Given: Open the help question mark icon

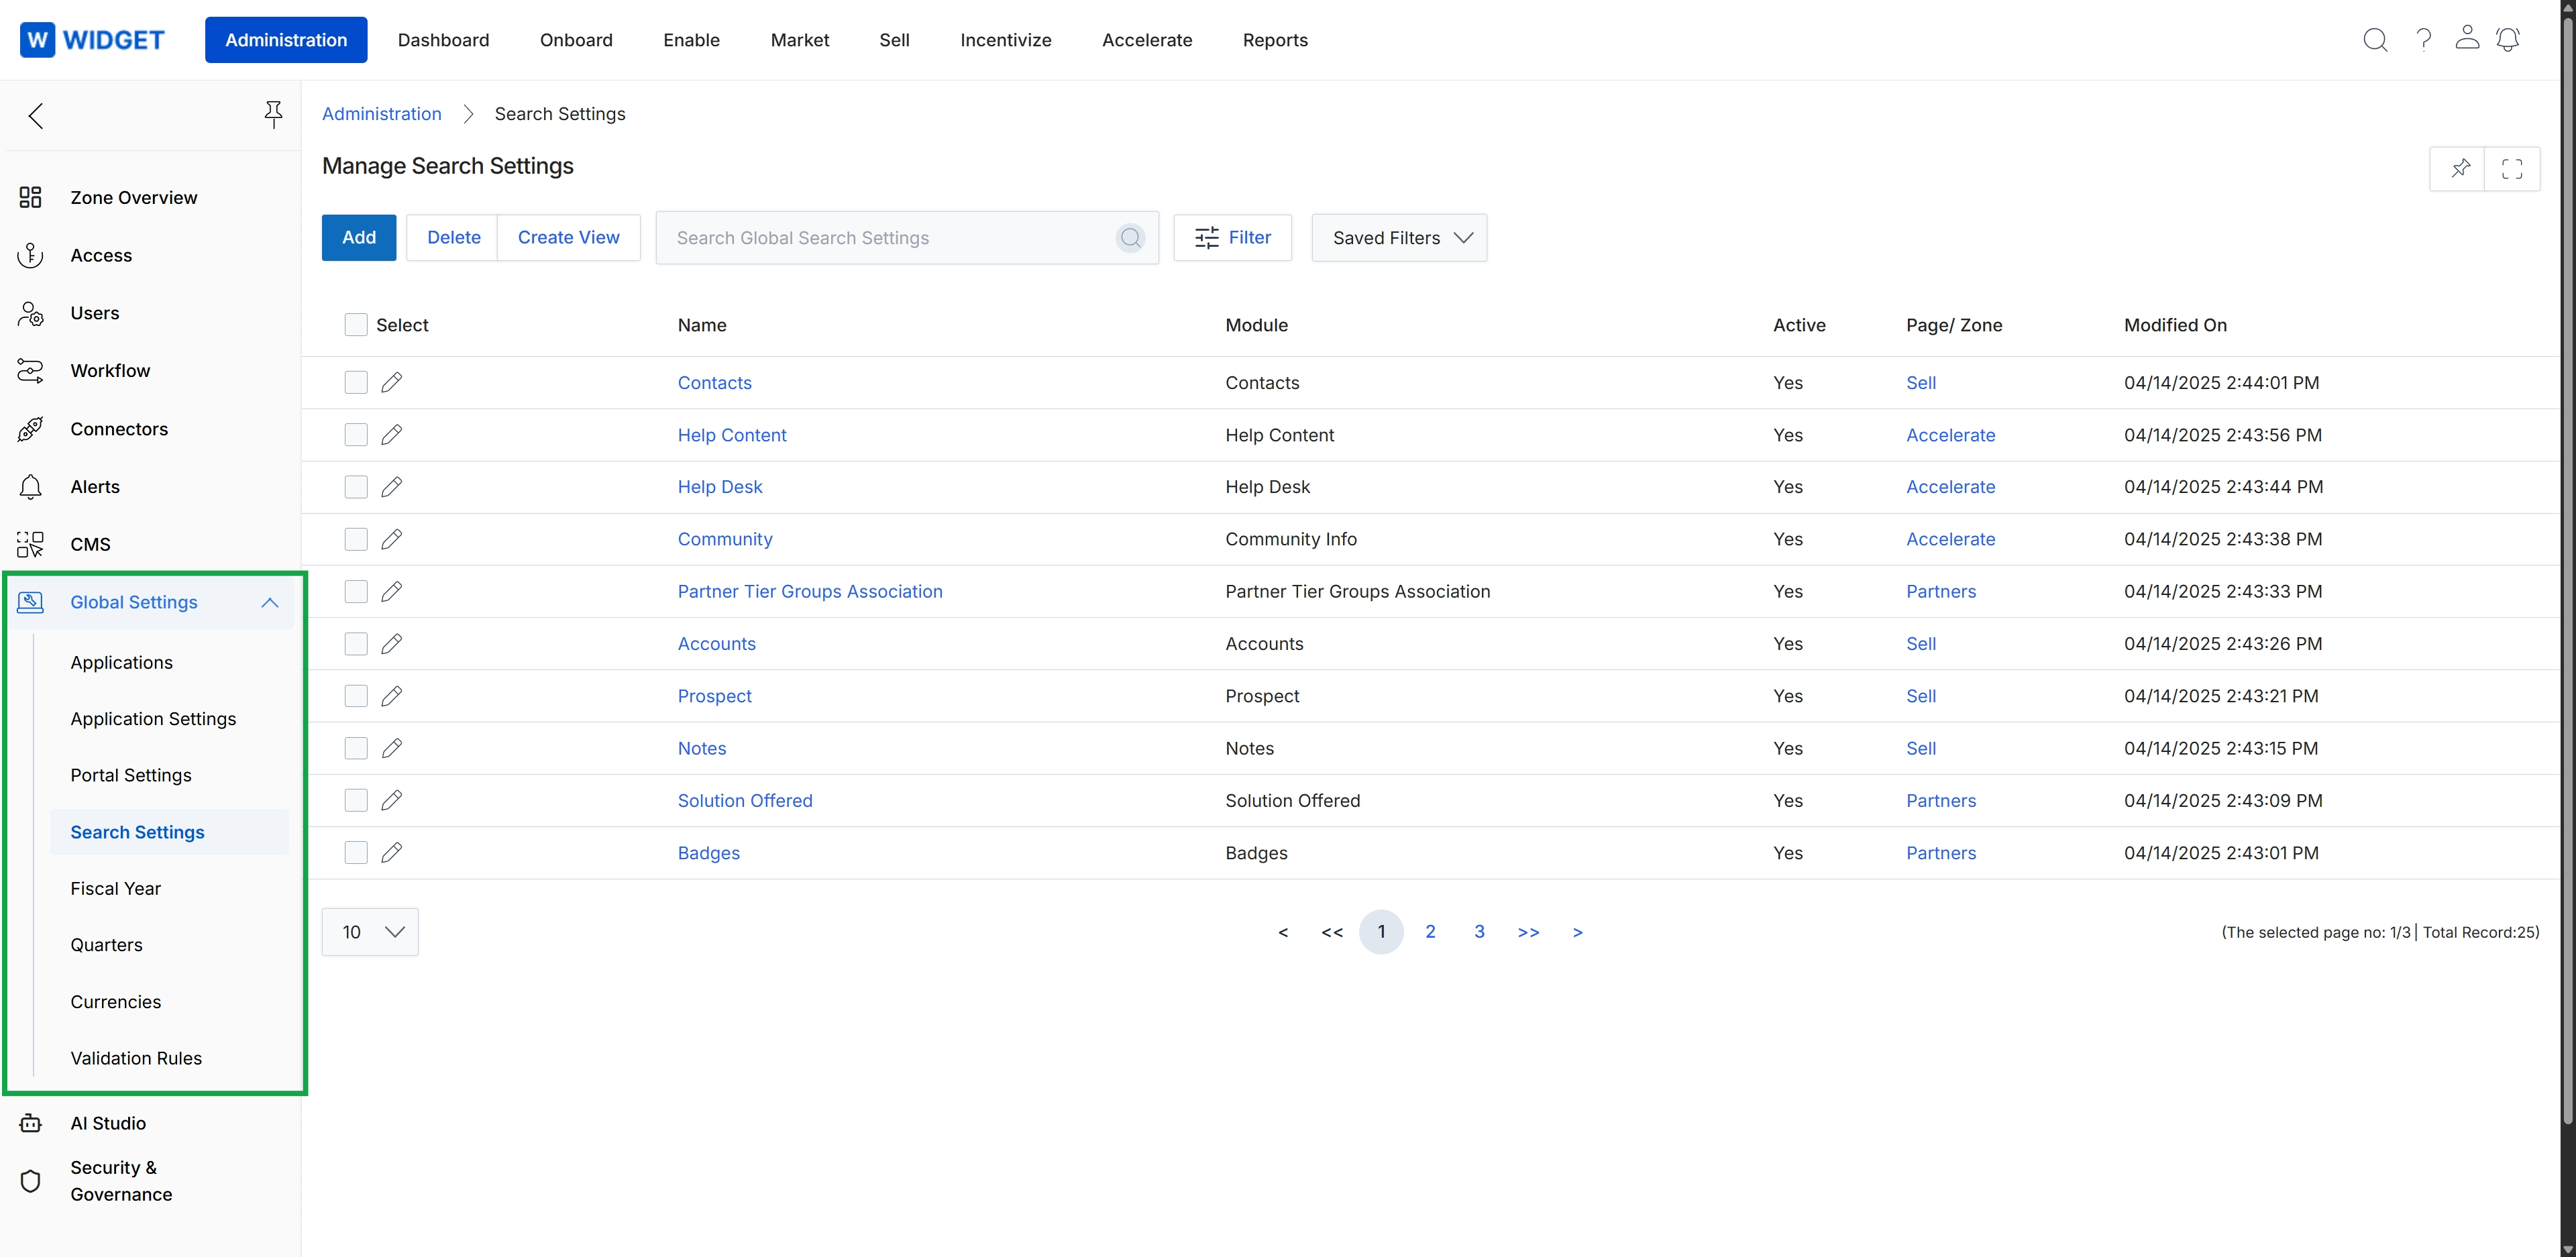Looking at the screenshot, I should point(2423,40).
